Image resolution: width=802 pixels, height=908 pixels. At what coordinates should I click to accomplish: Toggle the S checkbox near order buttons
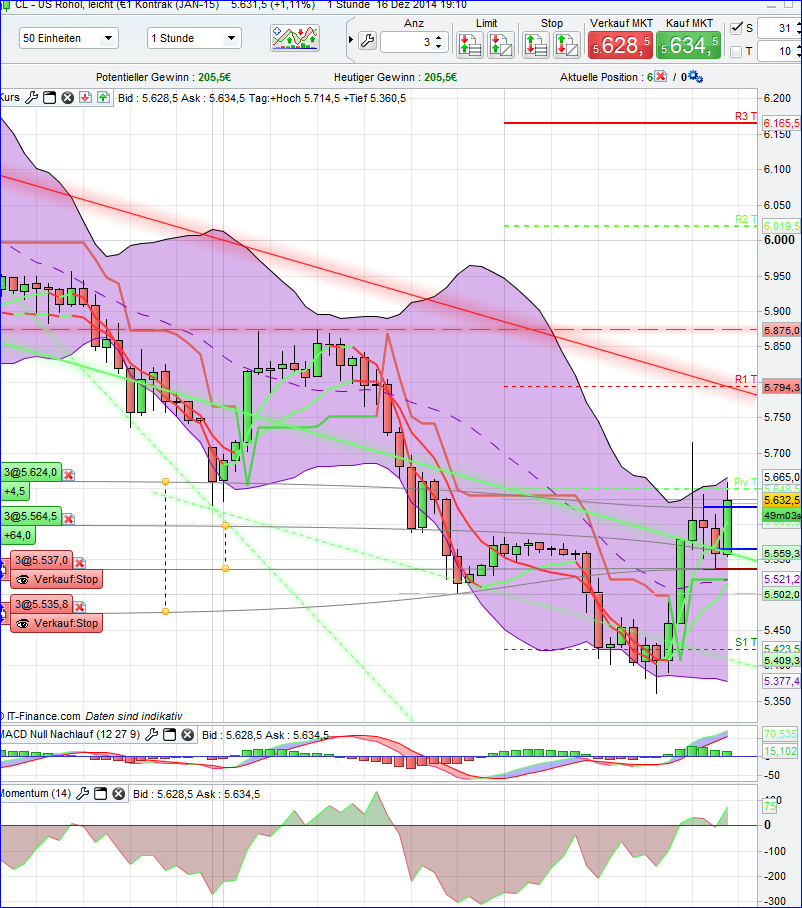pos(736,30)
